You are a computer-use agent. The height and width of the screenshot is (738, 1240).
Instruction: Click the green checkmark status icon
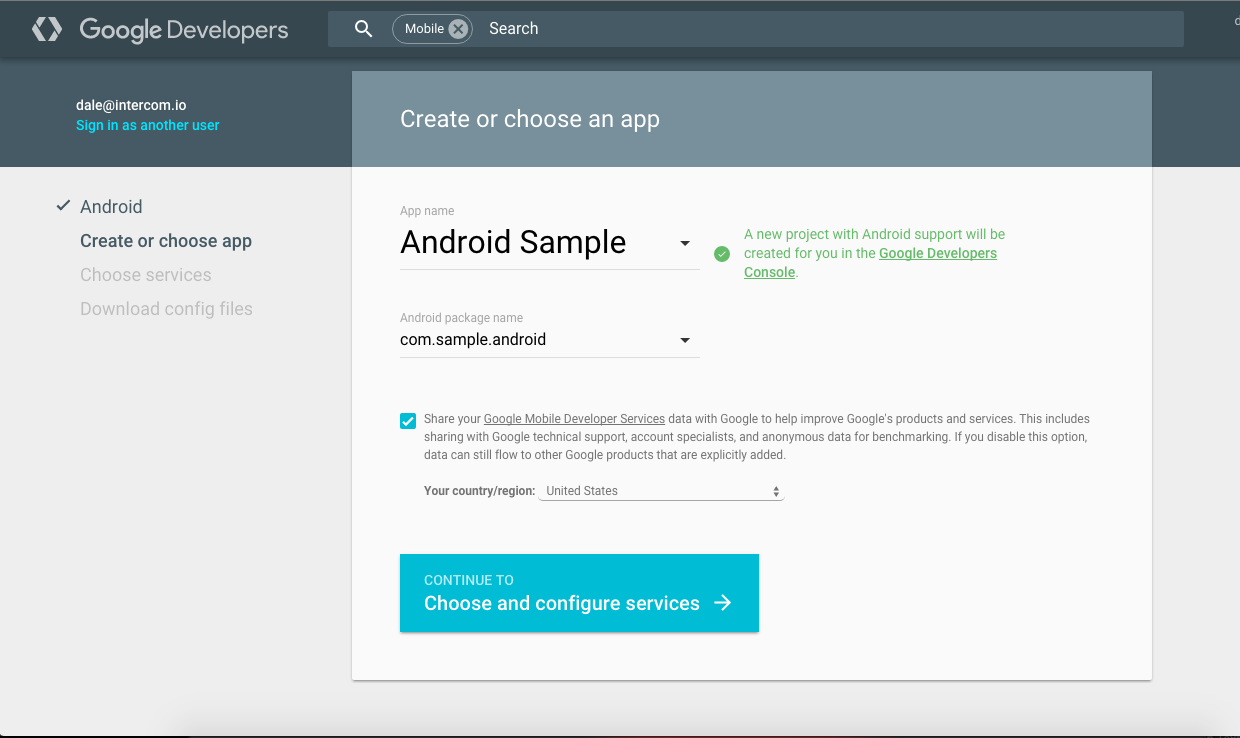coord(722,254)
